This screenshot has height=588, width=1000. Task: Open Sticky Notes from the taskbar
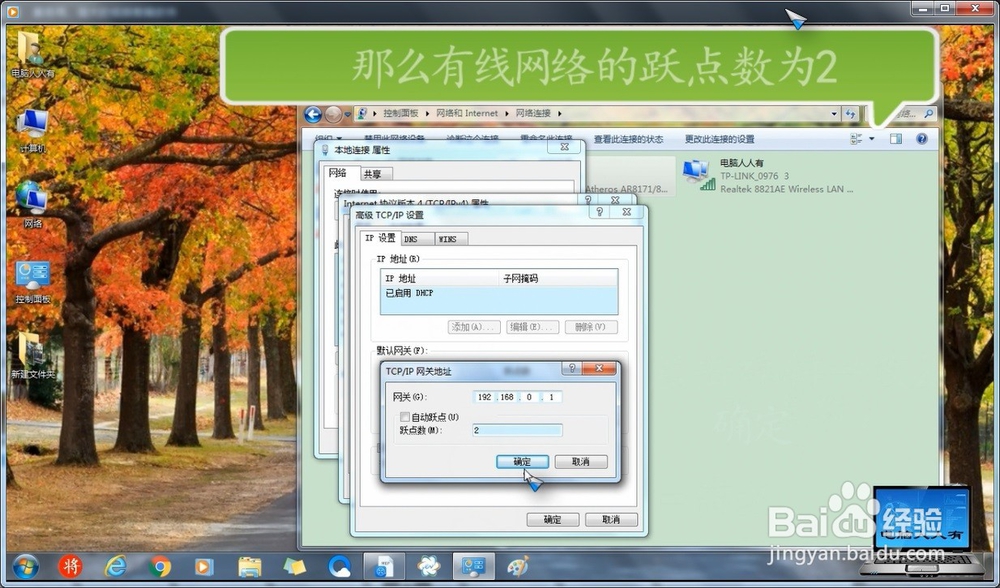click(x=294, y=566)
